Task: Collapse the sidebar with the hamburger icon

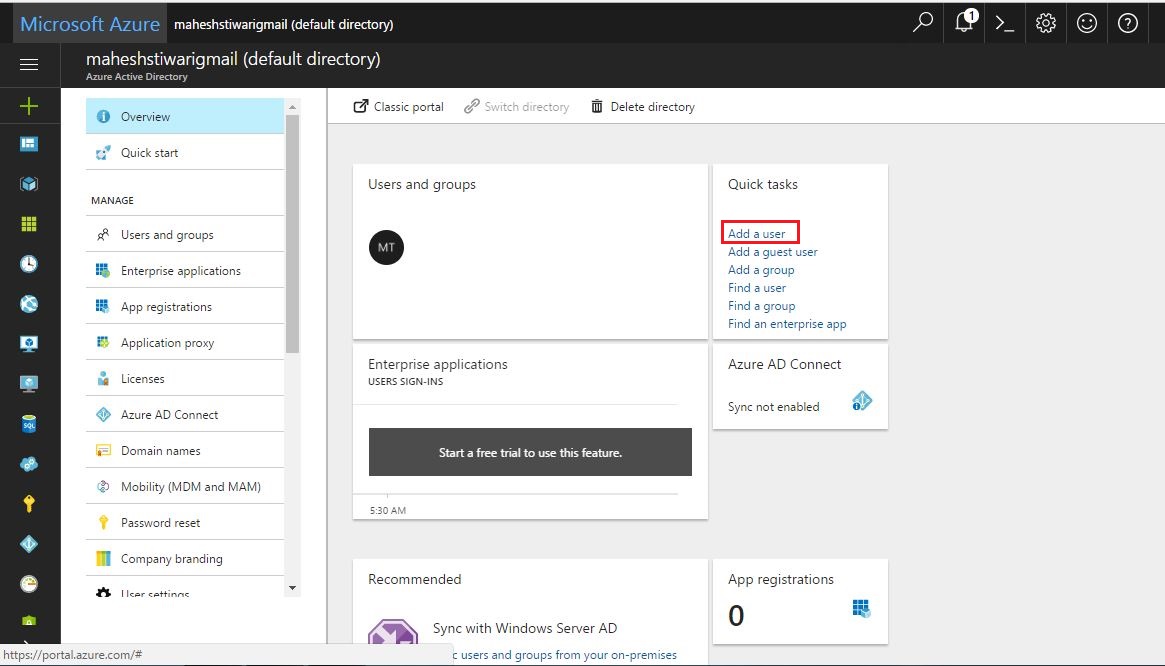Action: pyautogui.click(x=28, y=64)
